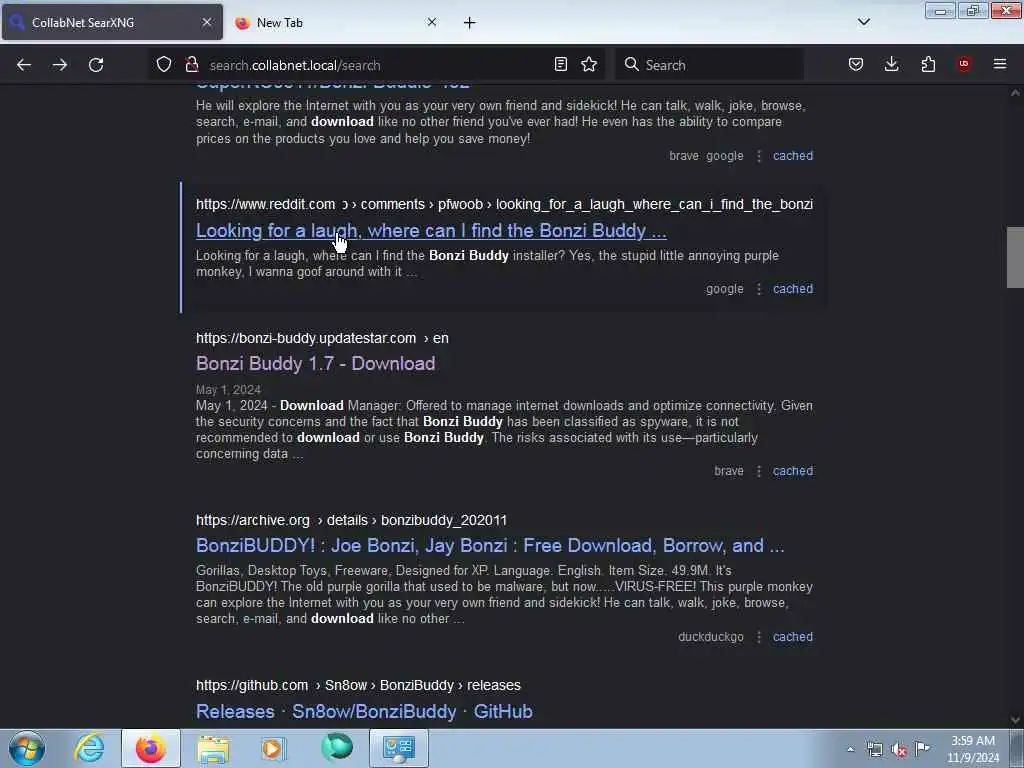Open the Extensions menu

(928, 65)
